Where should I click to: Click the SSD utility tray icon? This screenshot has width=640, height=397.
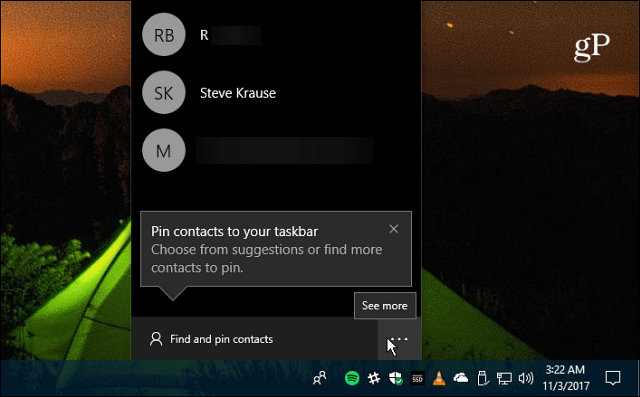tap(417, 379)
